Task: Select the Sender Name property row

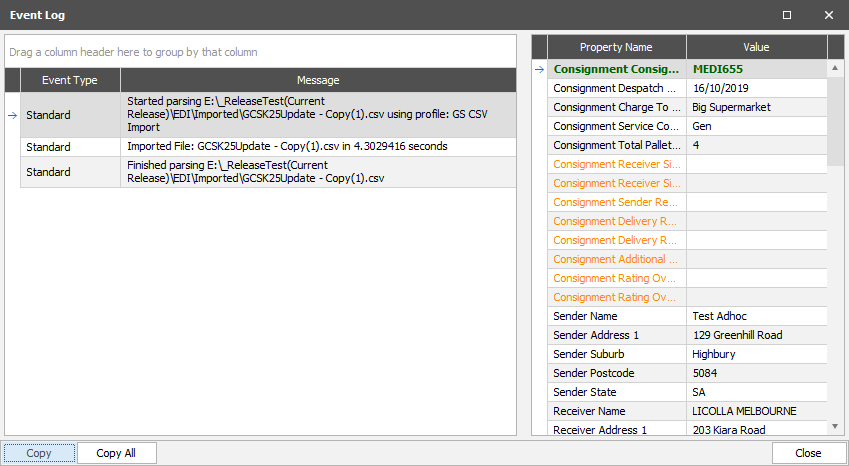Action: coord(687,316)
